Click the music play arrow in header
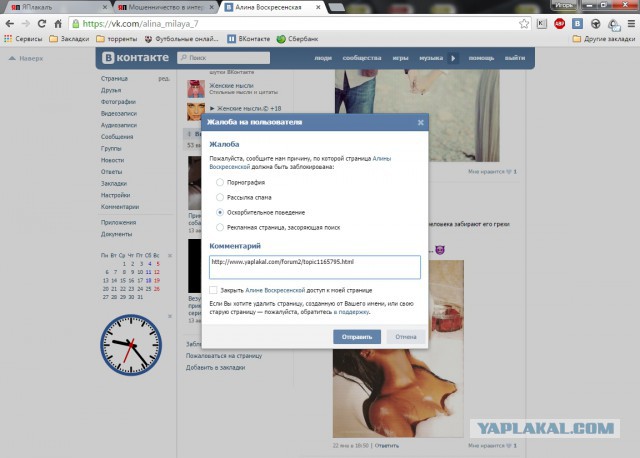This screenshot has height=458, width=640. 453,58
